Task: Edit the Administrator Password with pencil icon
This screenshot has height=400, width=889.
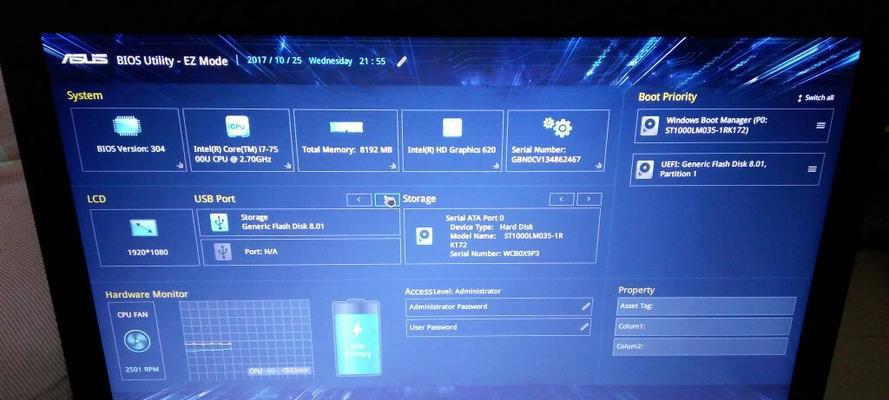Action: [586, 307]
